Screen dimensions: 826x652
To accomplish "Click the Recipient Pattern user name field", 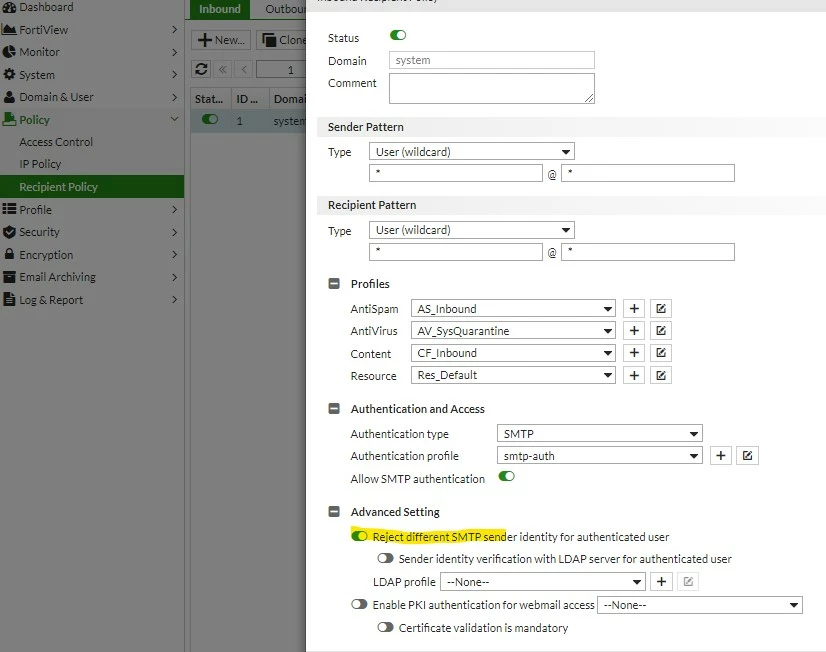I will [456, 252].
